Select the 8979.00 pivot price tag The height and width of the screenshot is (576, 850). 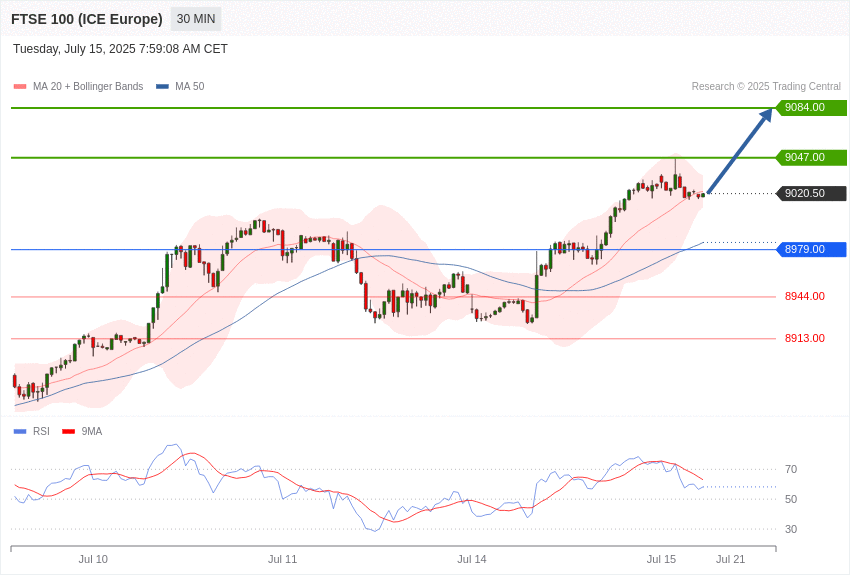pos(812,249)
